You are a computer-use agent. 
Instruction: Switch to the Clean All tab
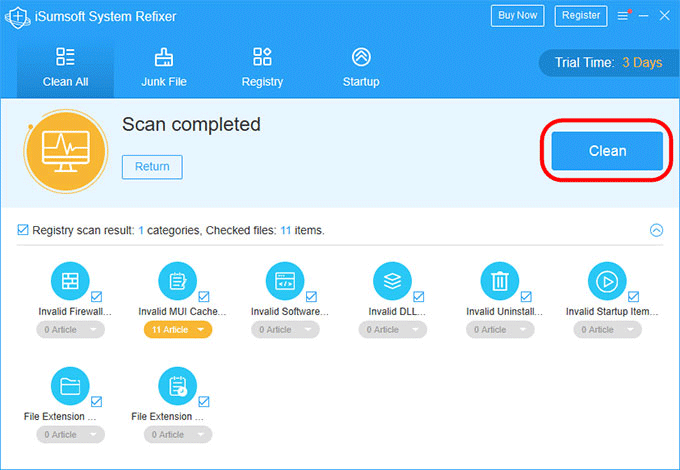65,69
